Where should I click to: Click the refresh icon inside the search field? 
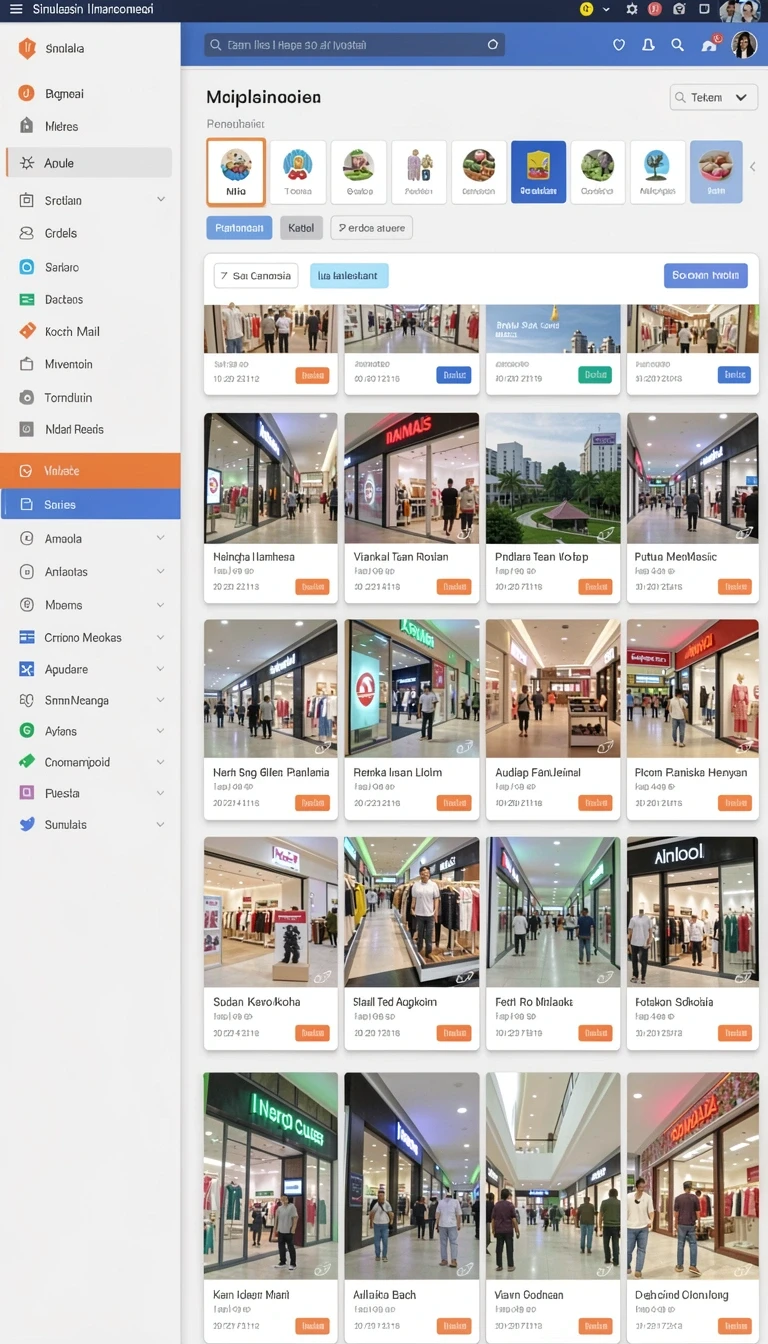pyautogui.click(x=492, y=45)
